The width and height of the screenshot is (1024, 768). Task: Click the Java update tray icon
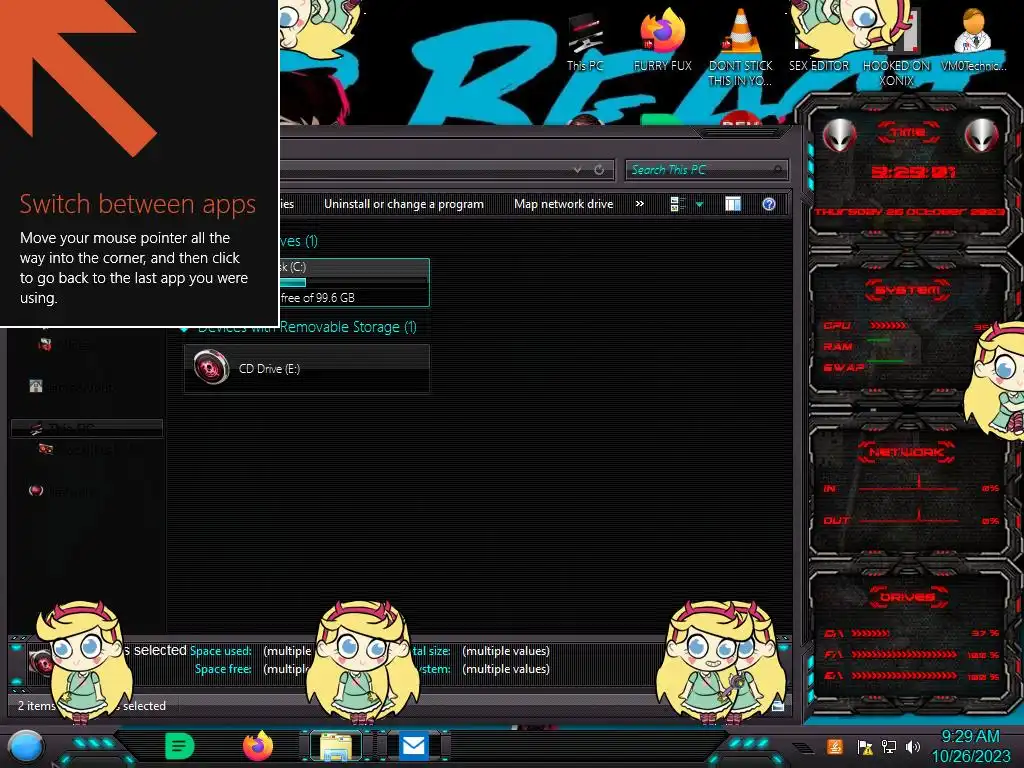pos(834,746)
